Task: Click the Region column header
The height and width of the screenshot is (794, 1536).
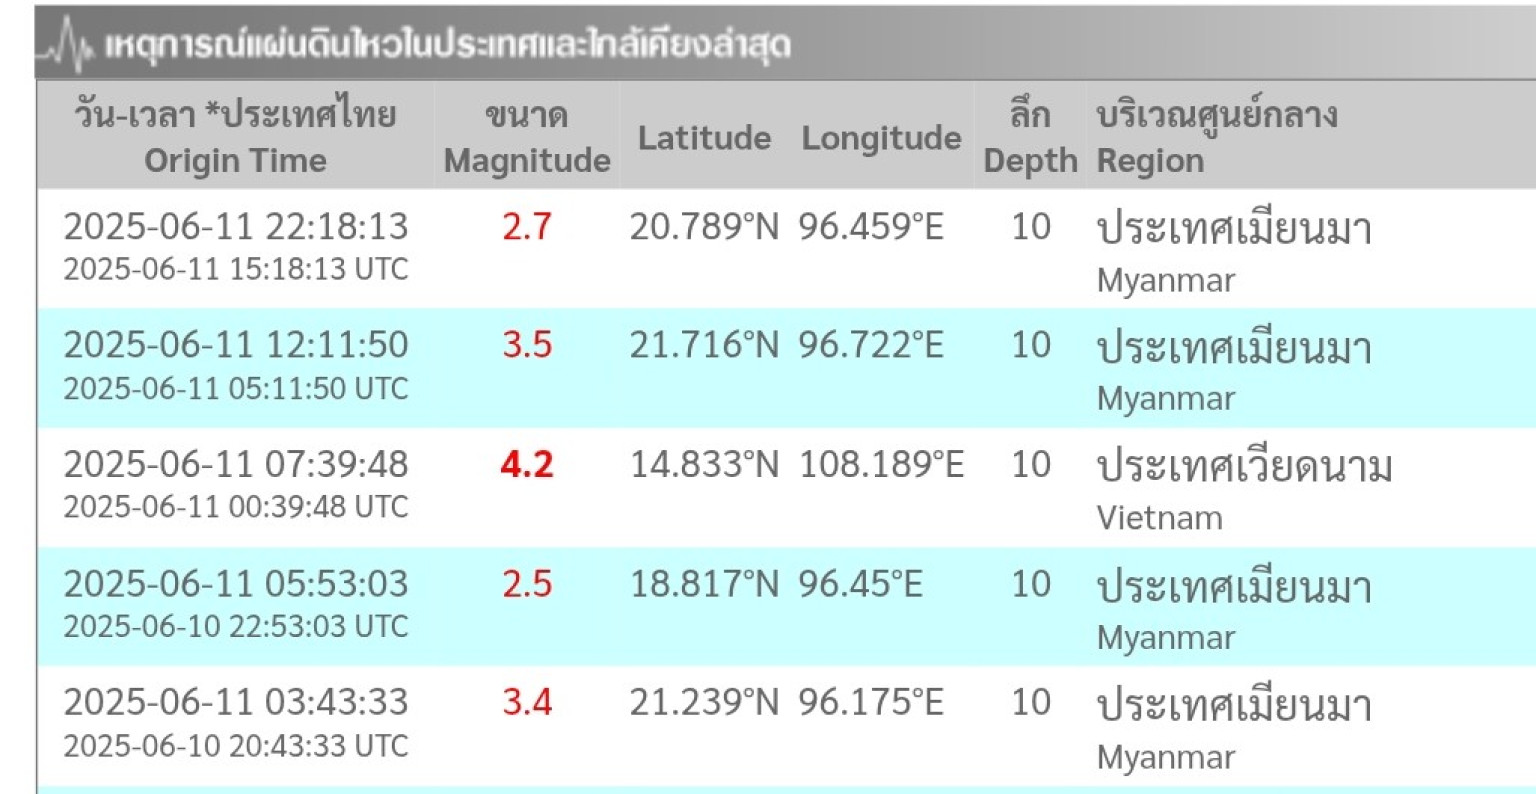Action: pos(1216,137)
